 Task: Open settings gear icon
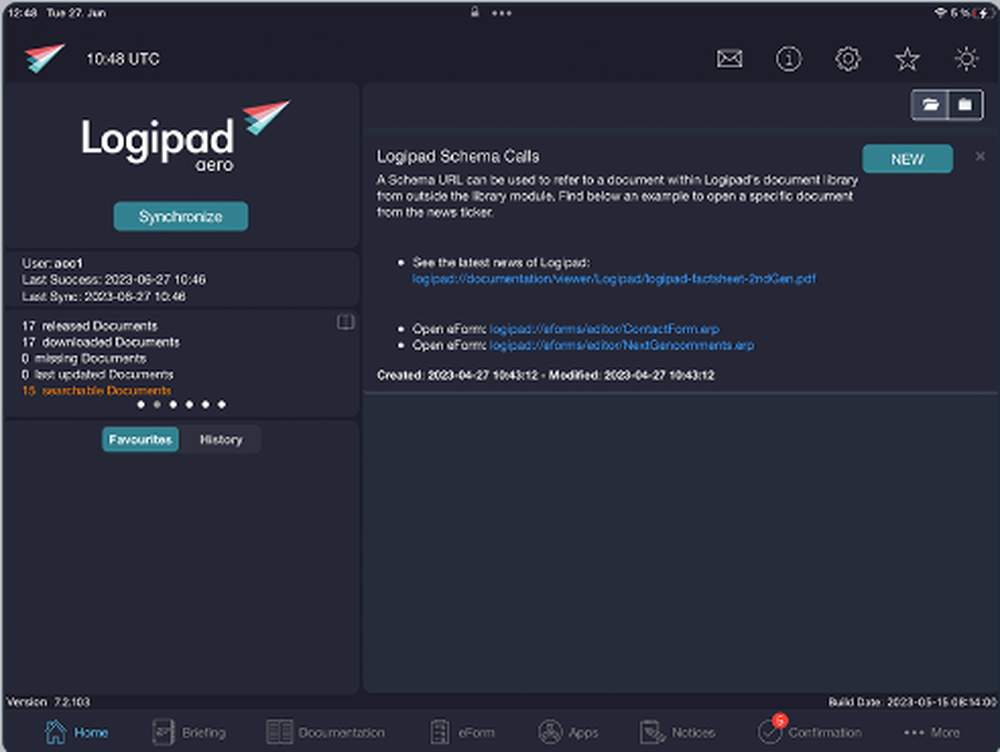[848, 59]
